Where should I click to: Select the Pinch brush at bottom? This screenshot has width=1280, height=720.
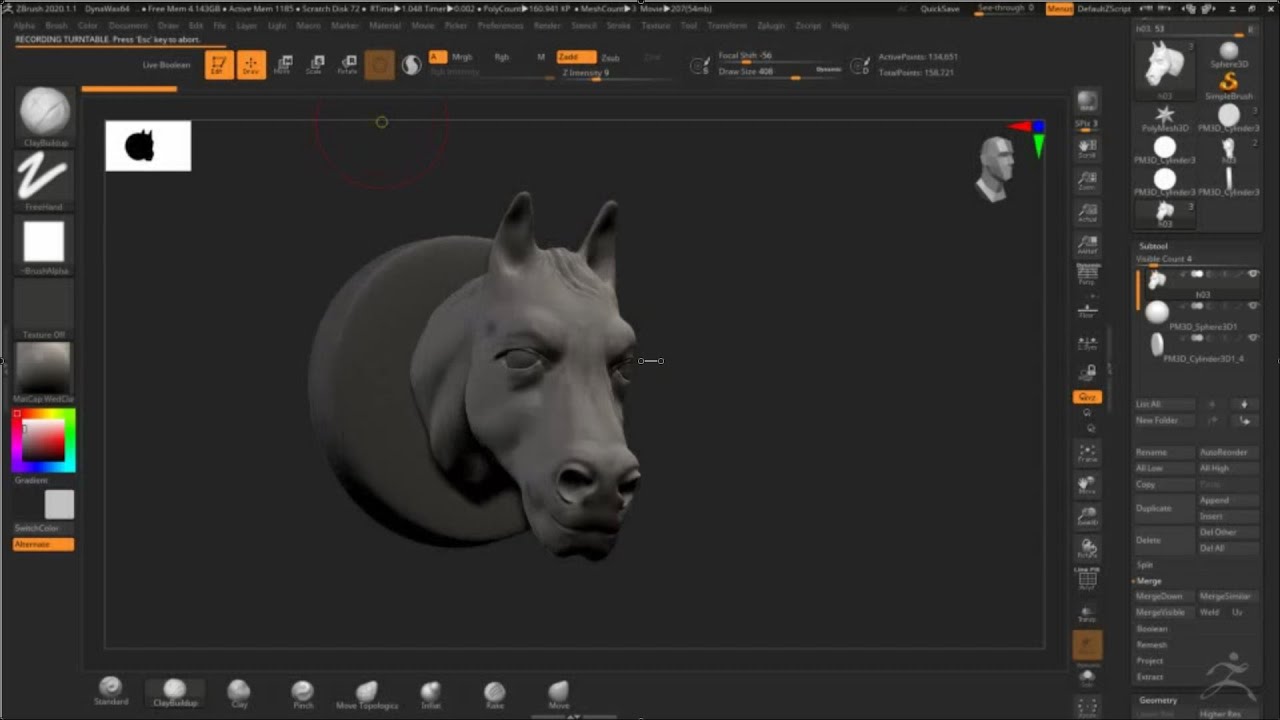click(x=302, y=693)
